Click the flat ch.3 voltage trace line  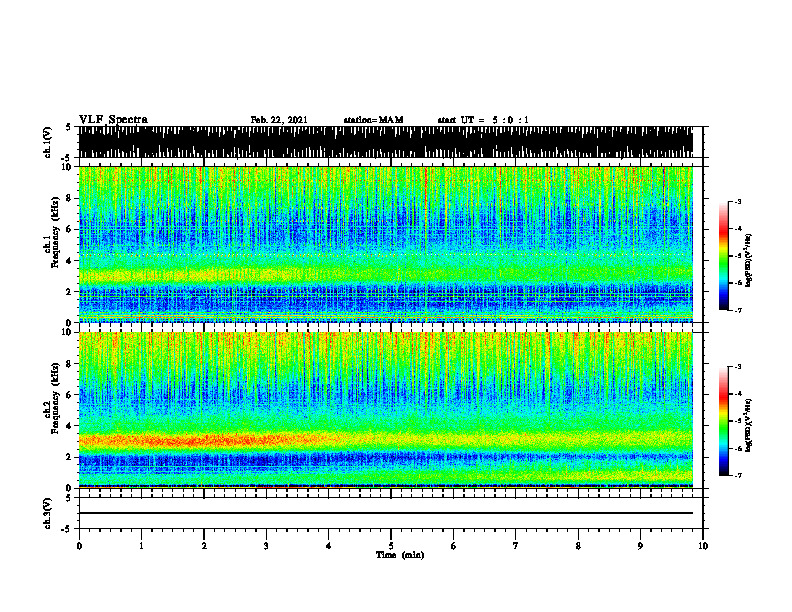[x=386, y=513]
